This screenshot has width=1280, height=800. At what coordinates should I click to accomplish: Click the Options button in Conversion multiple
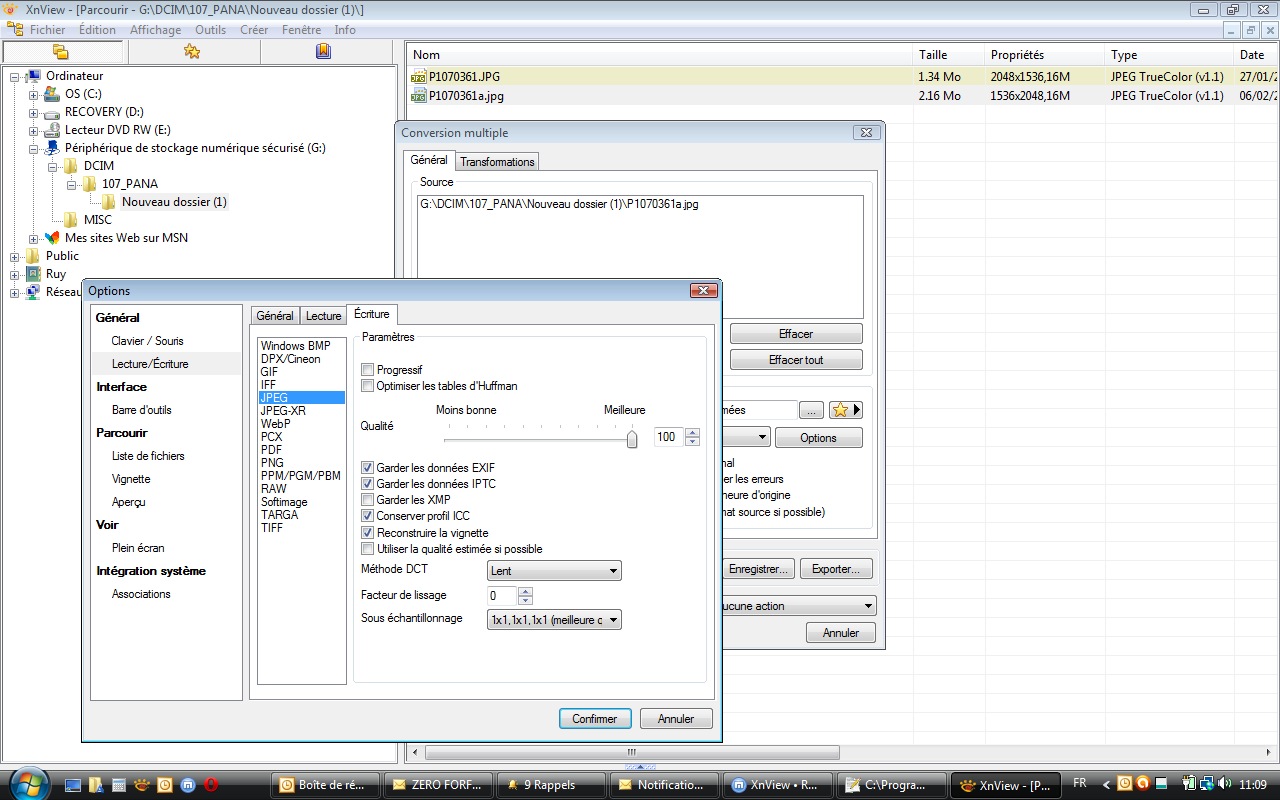818,438
